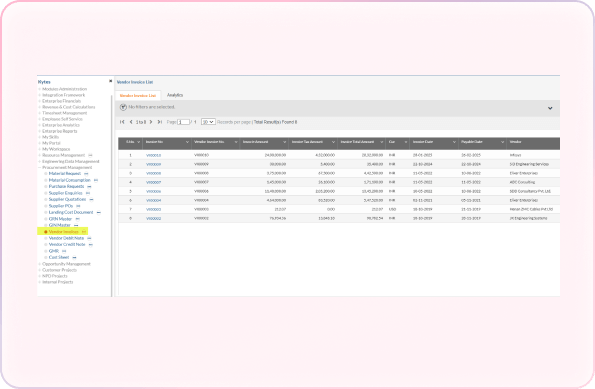This screenshot has height=389, width=595.
Task: Expand the Modules Administration node
Action: tap(39, 89)
